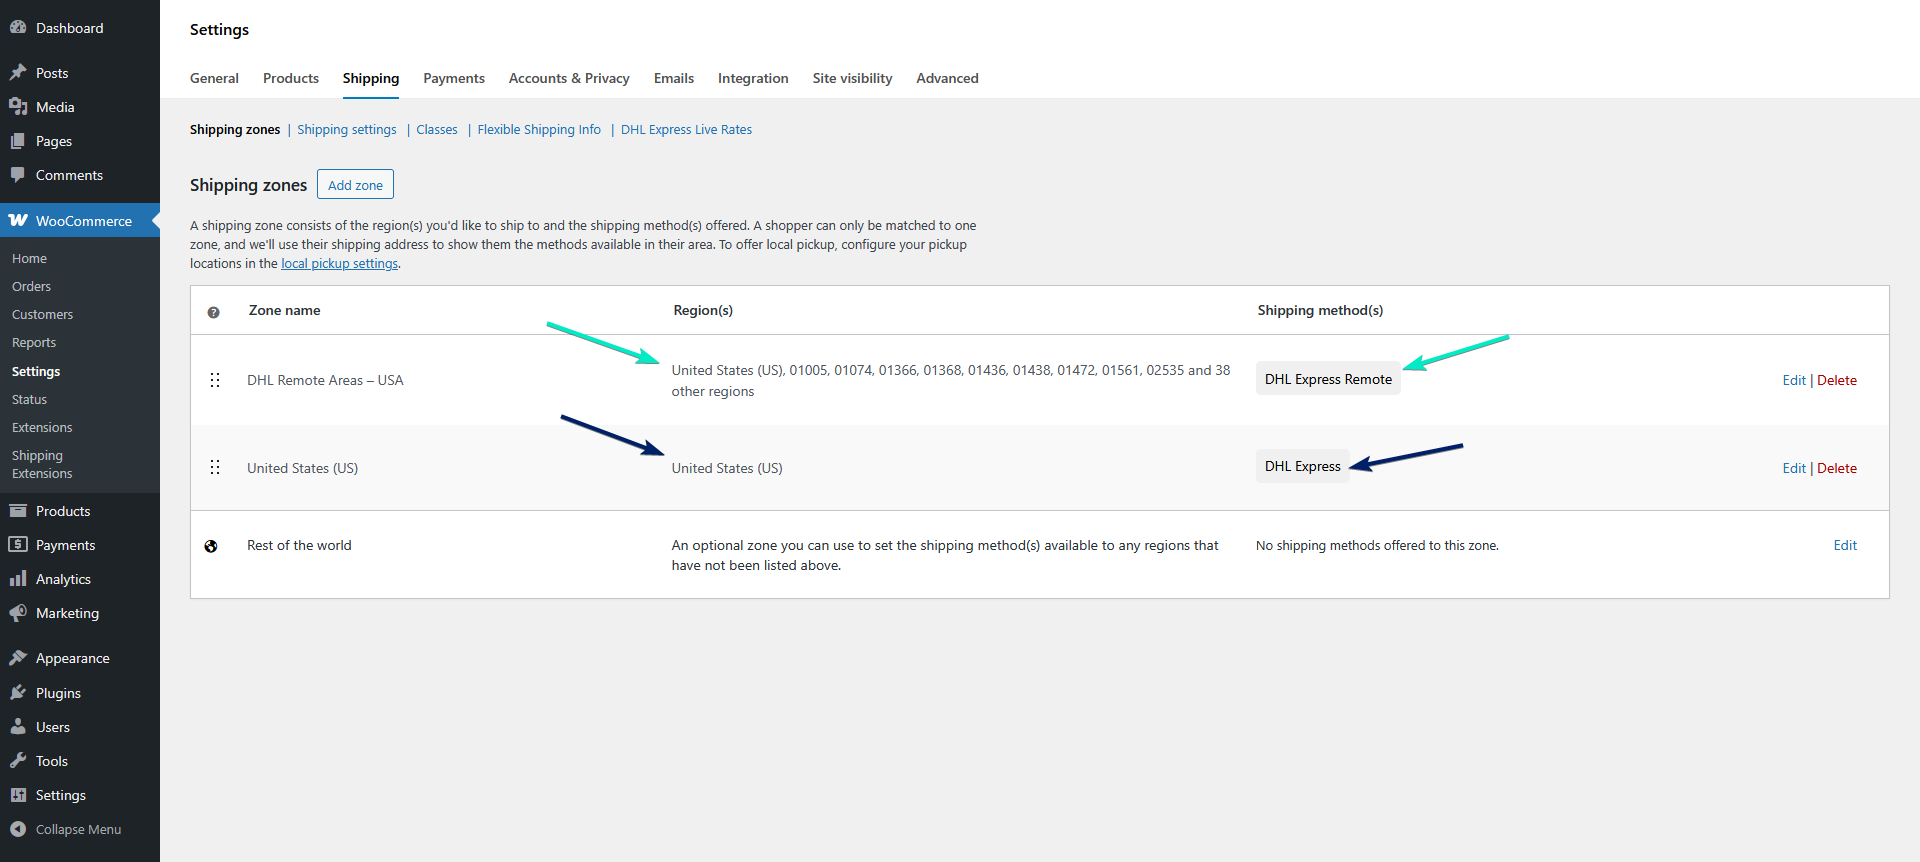Click the Marketing megaphone icon
The width and height of the screenshot is (1920, 862).
(18, 613)
